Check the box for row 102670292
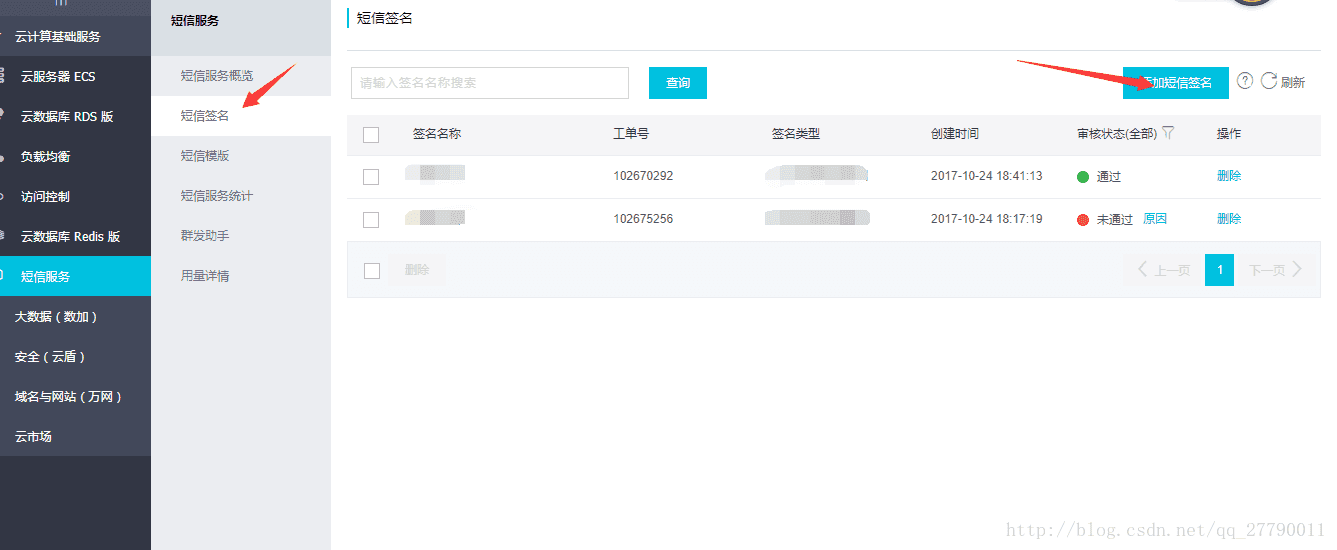The image size is (1337, 550). (371, 177)
